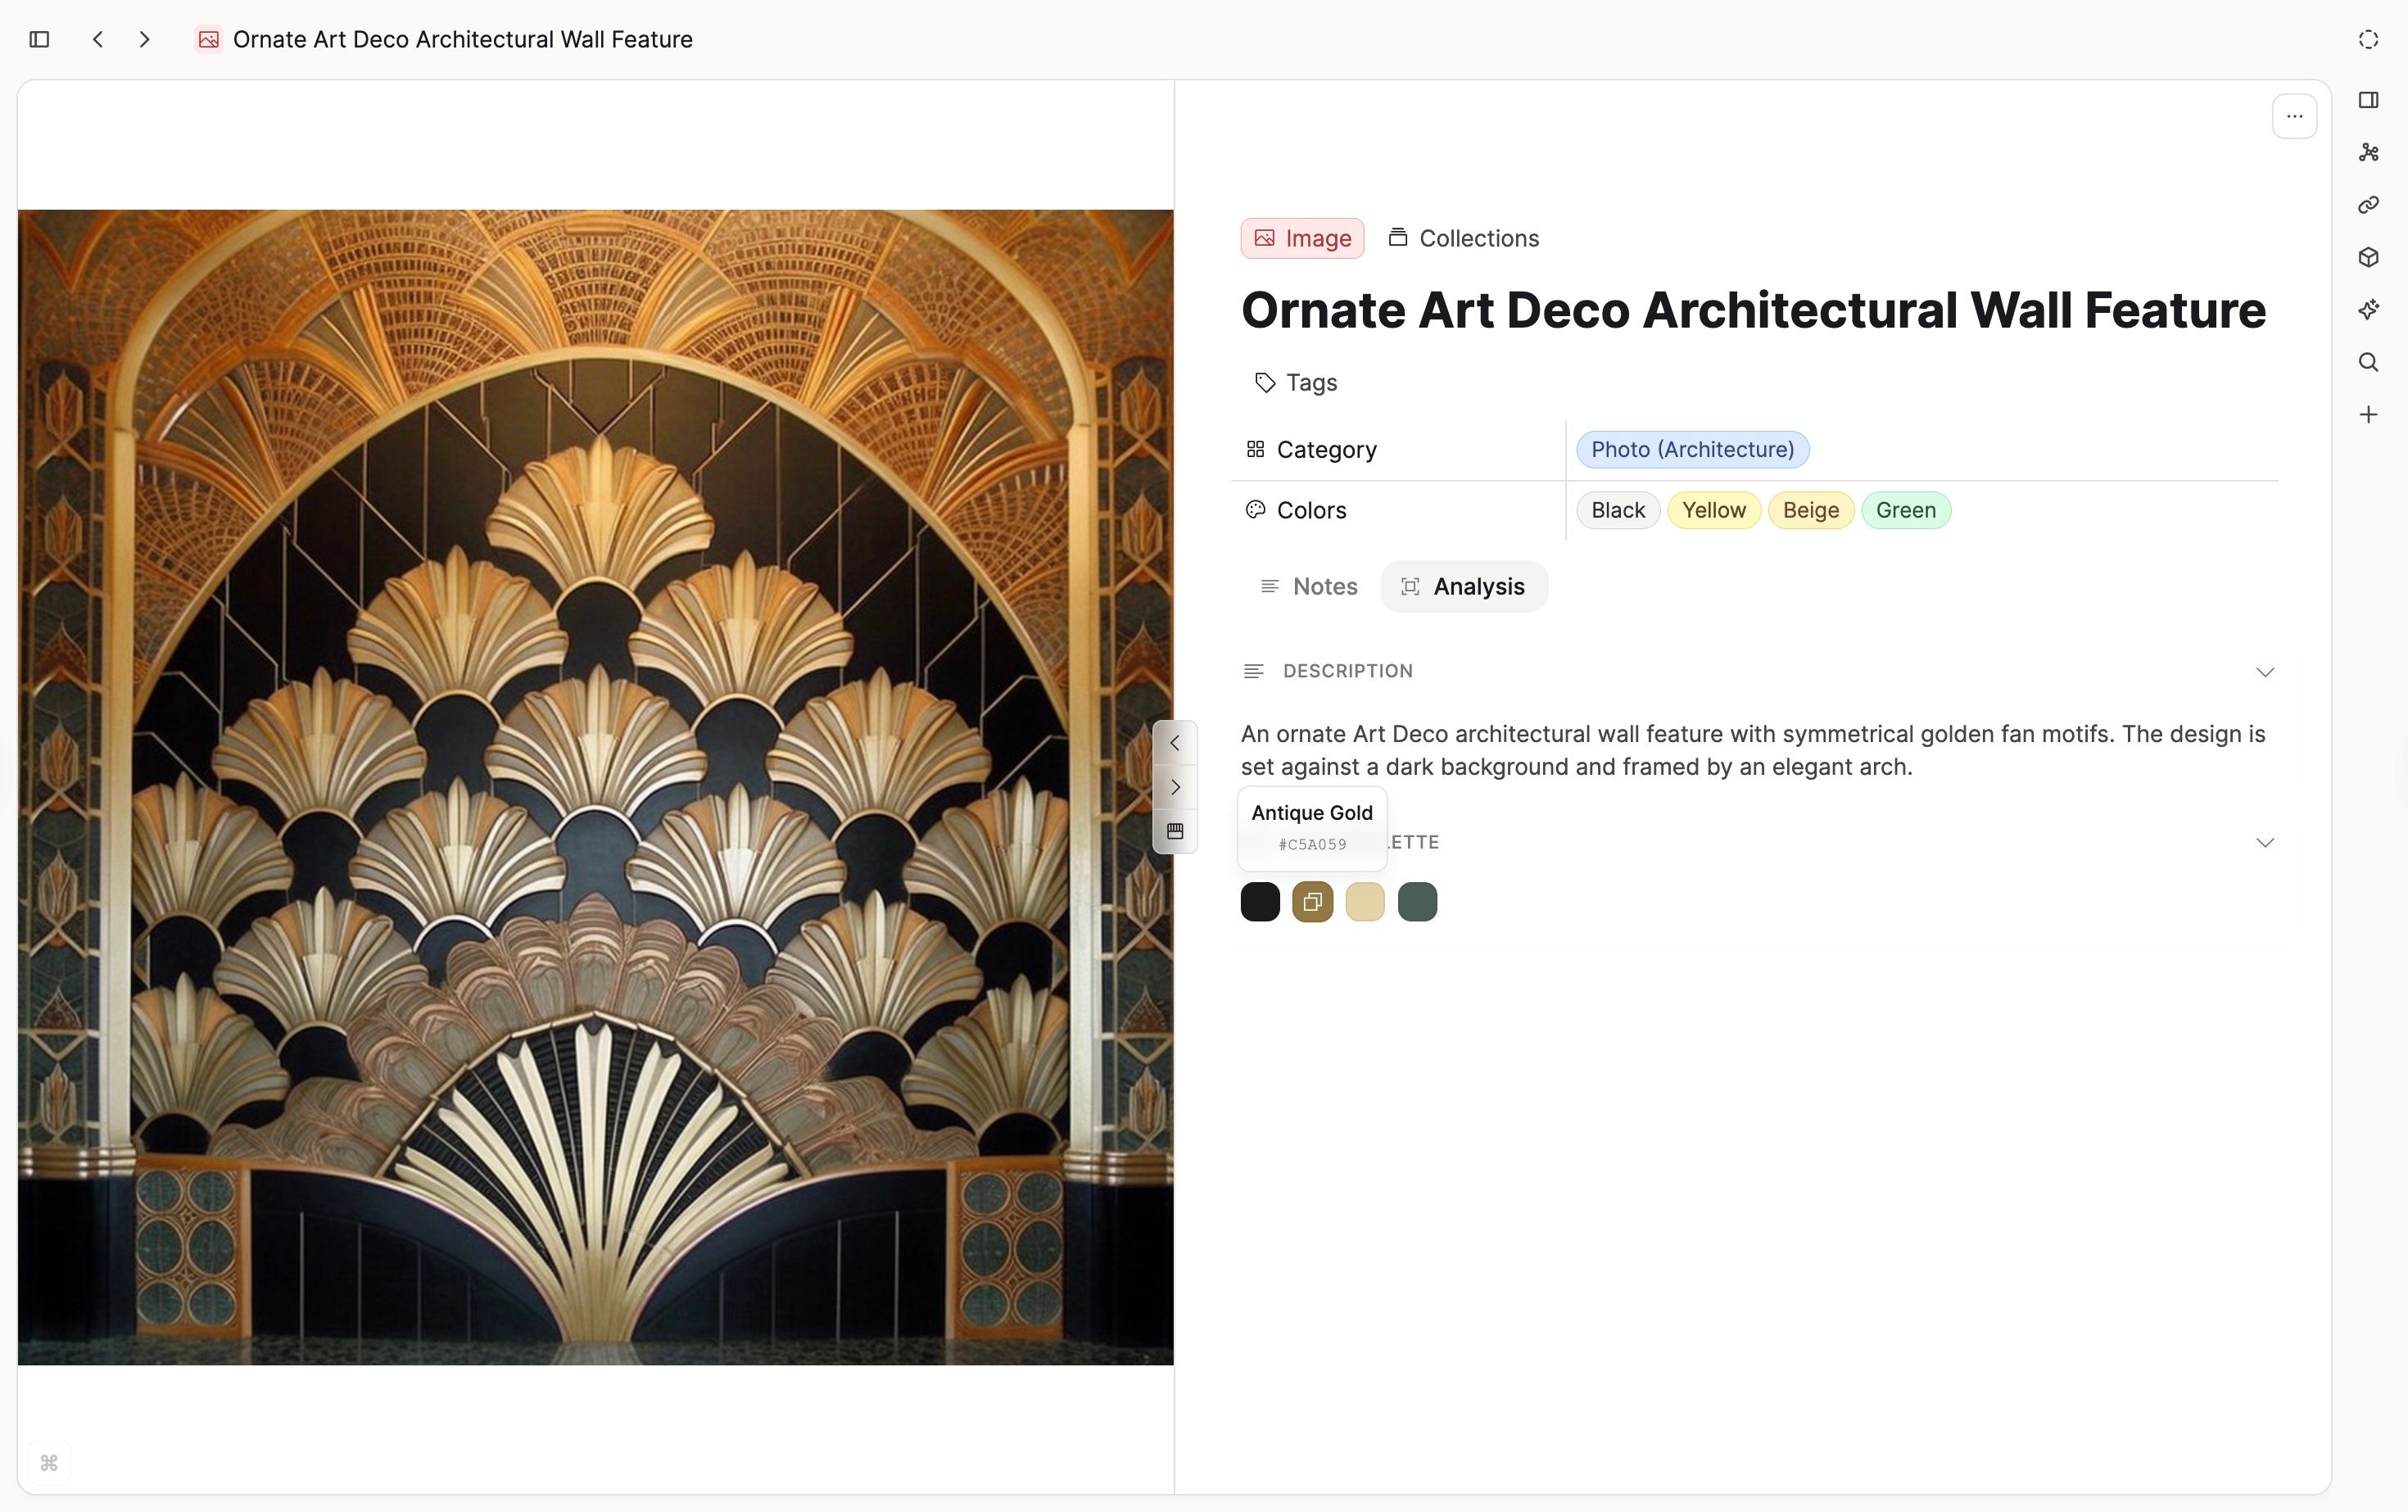
Task: Switch to the Analysis tab
Action: pos(1463,586)
